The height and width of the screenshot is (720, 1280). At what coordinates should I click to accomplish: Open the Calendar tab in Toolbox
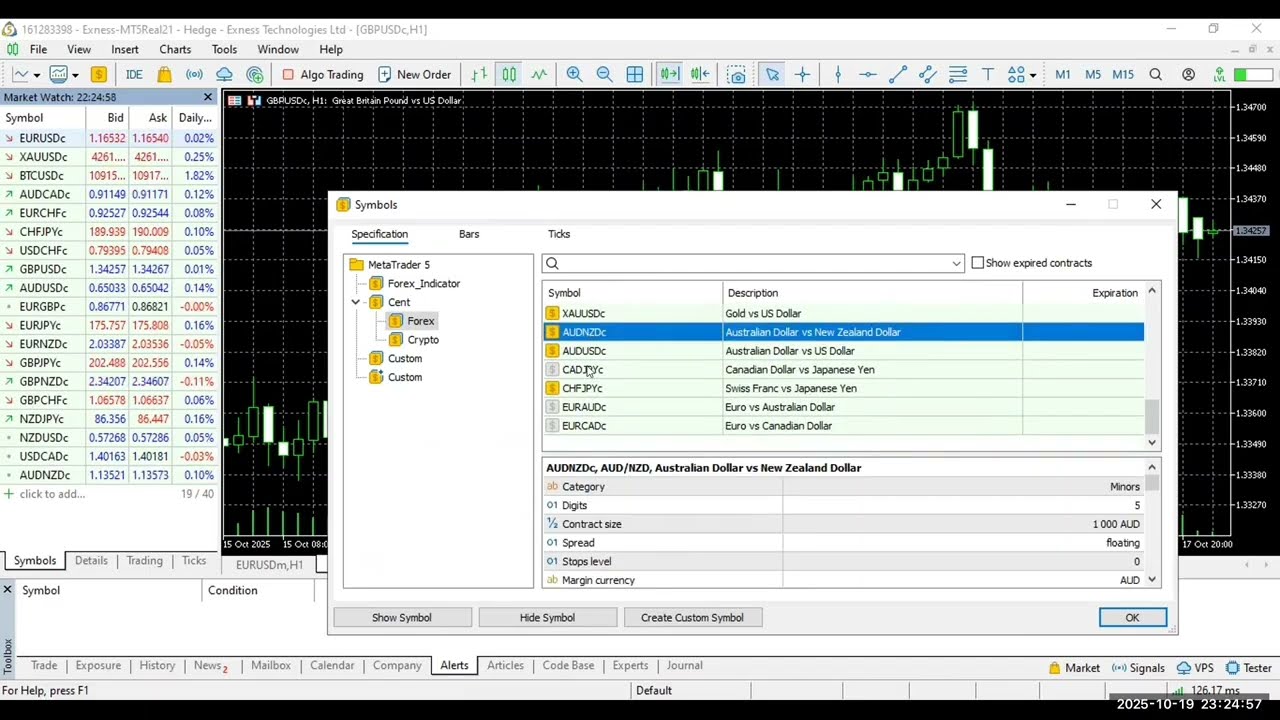pos(332,666)
